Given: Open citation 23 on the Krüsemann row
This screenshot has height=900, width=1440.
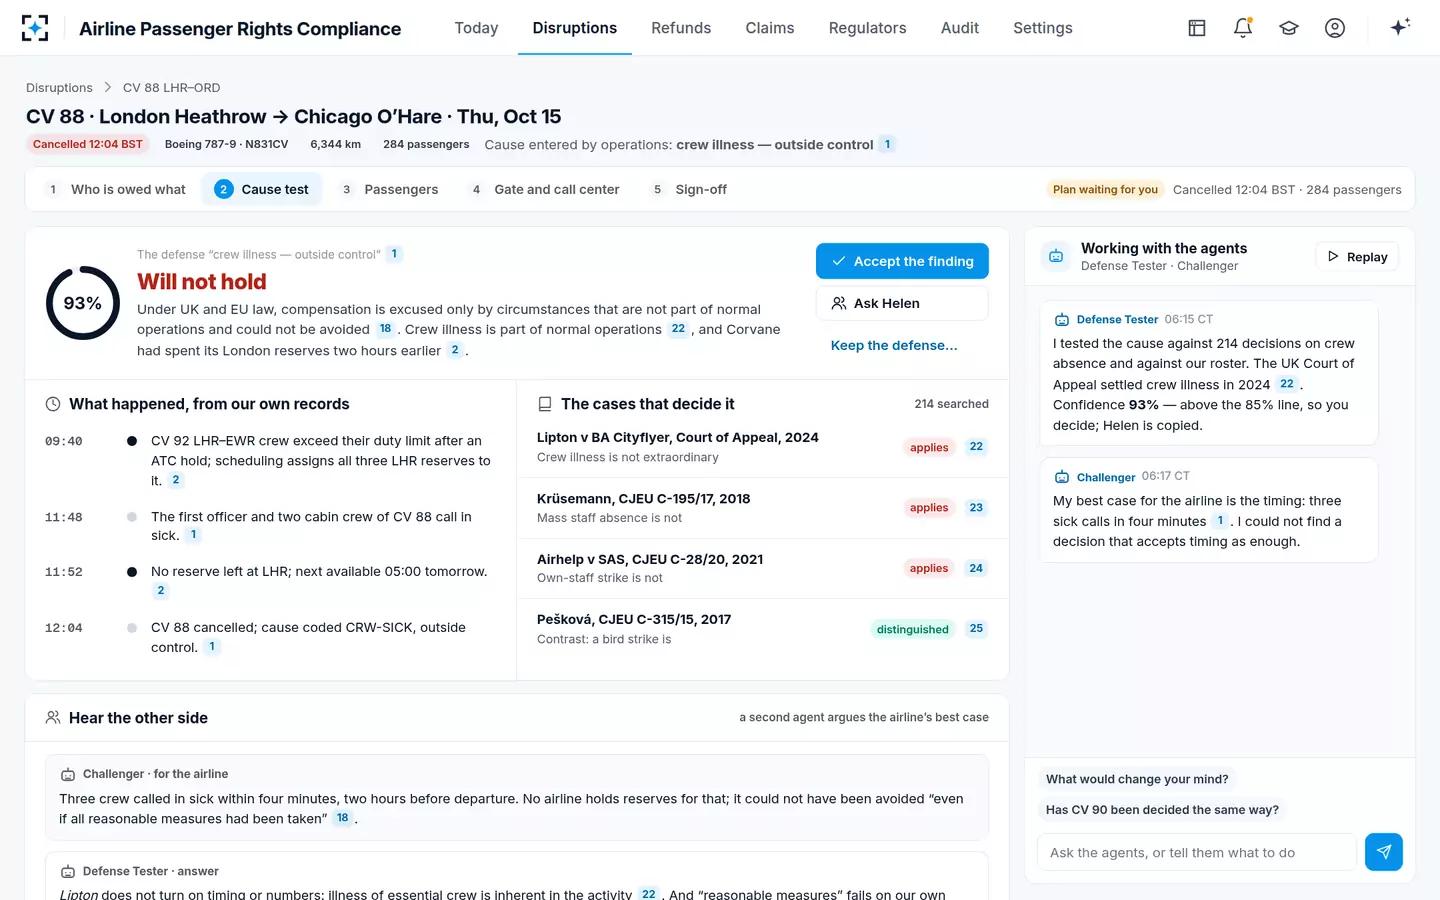Looking at the screenshot, I should (x=976, y=508).
